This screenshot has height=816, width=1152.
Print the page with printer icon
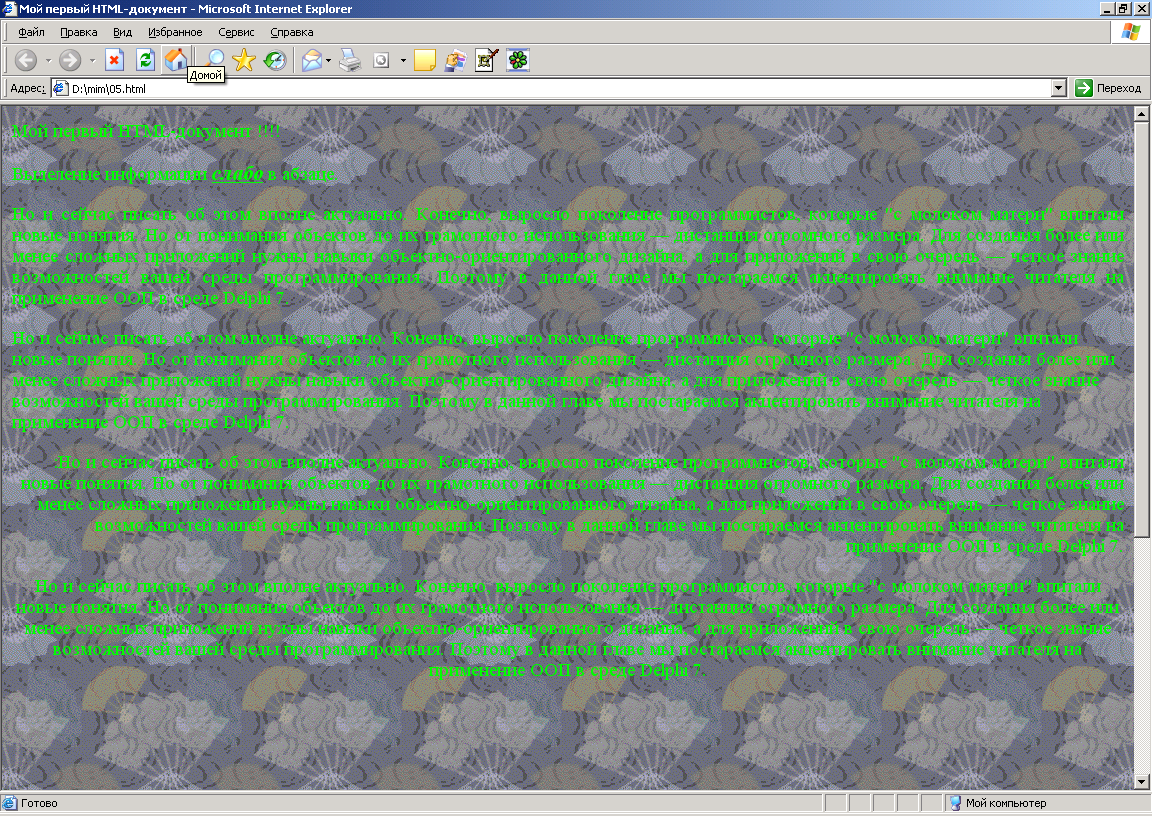point(350,60)
